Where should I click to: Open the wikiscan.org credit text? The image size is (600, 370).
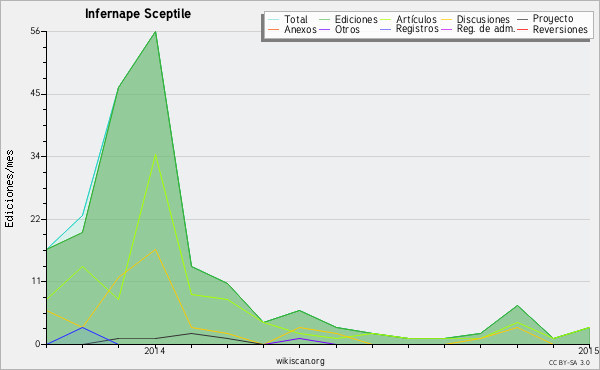click(300, 361)
